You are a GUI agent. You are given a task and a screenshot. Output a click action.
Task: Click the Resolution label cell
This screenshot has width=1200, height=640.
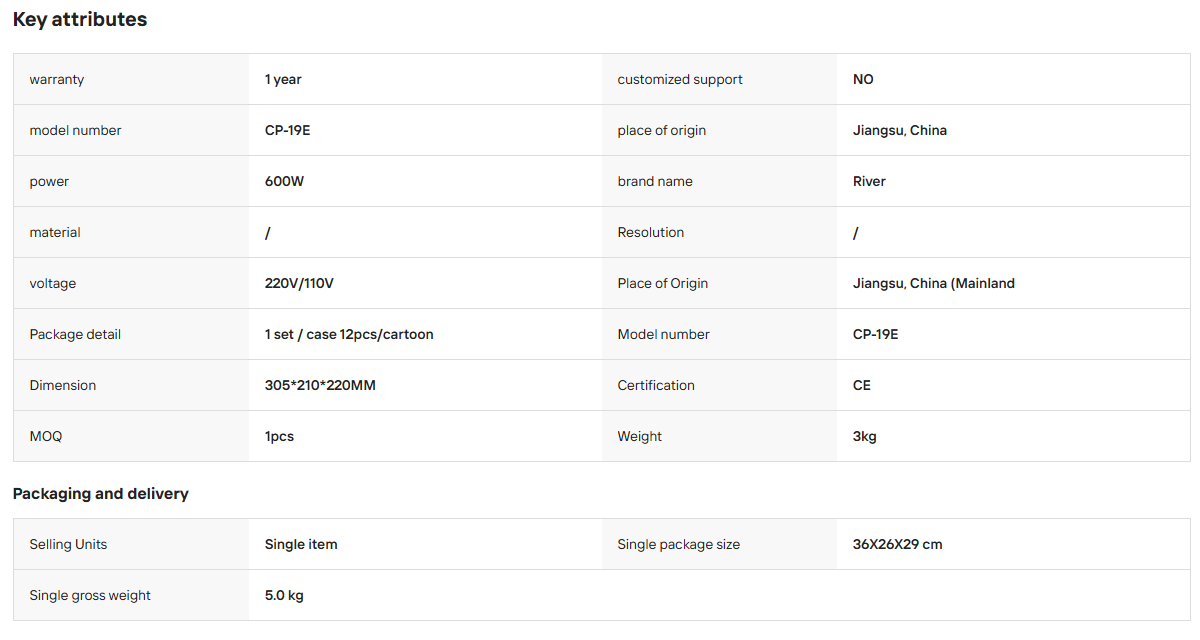pyautogui.click(x=720, y=232)
